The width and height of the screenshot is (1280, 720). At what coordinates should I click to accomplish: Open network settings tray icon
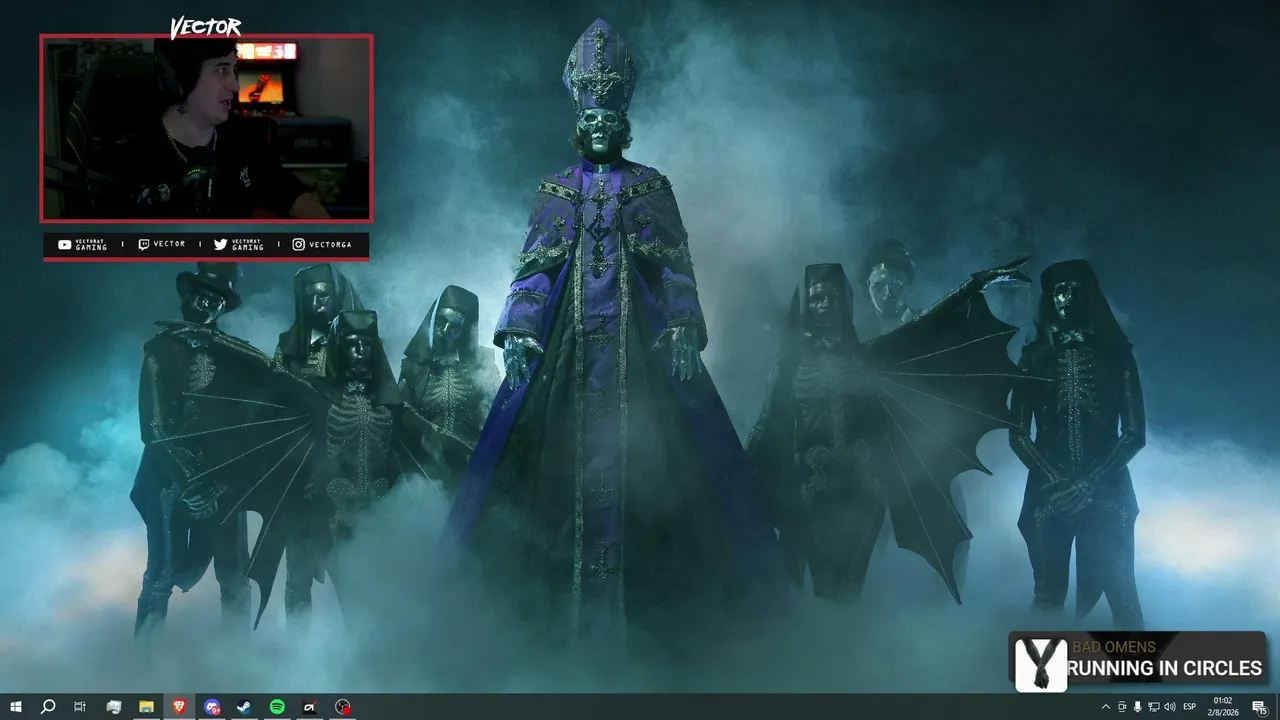pyautogui.click(x=1153, y=707)
